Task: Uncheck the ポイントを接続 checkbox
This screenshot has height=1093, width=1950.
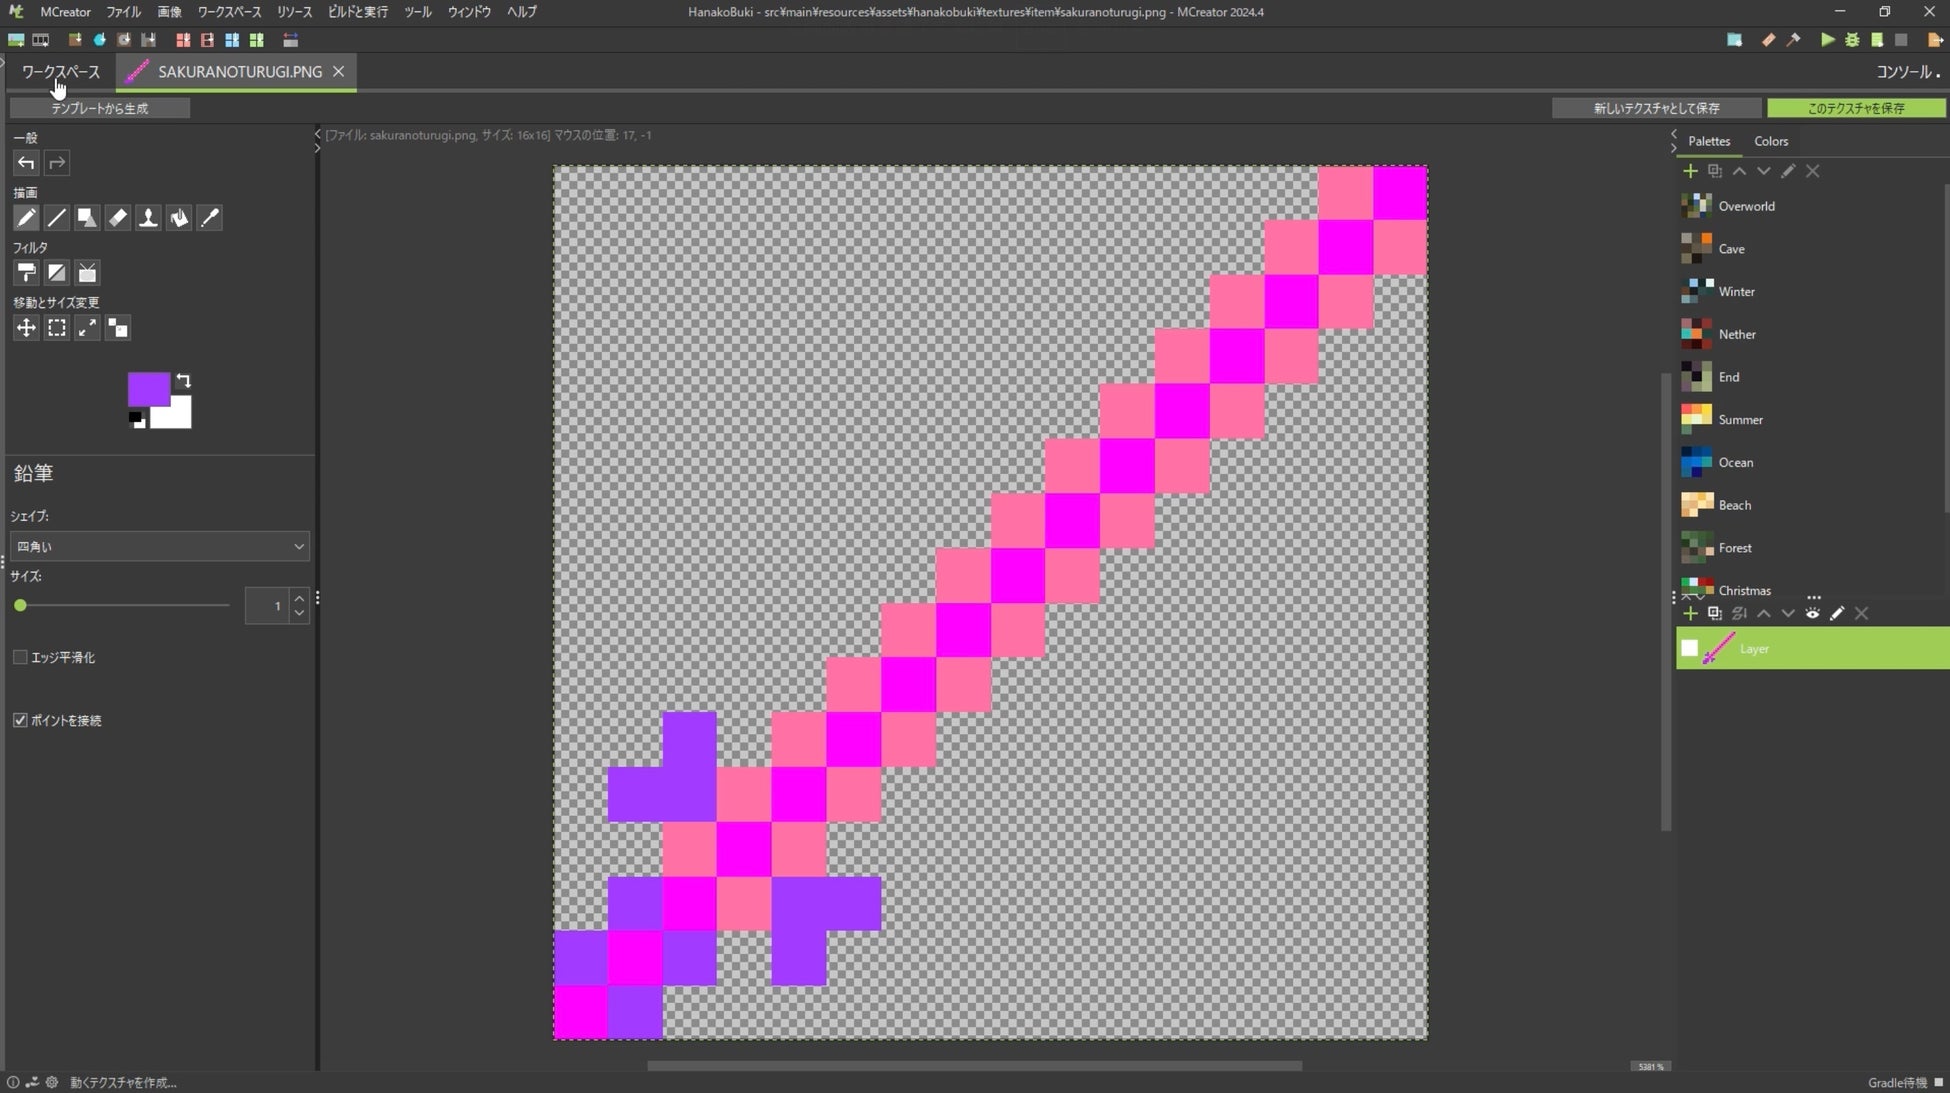Action: [x=20, y=720]
